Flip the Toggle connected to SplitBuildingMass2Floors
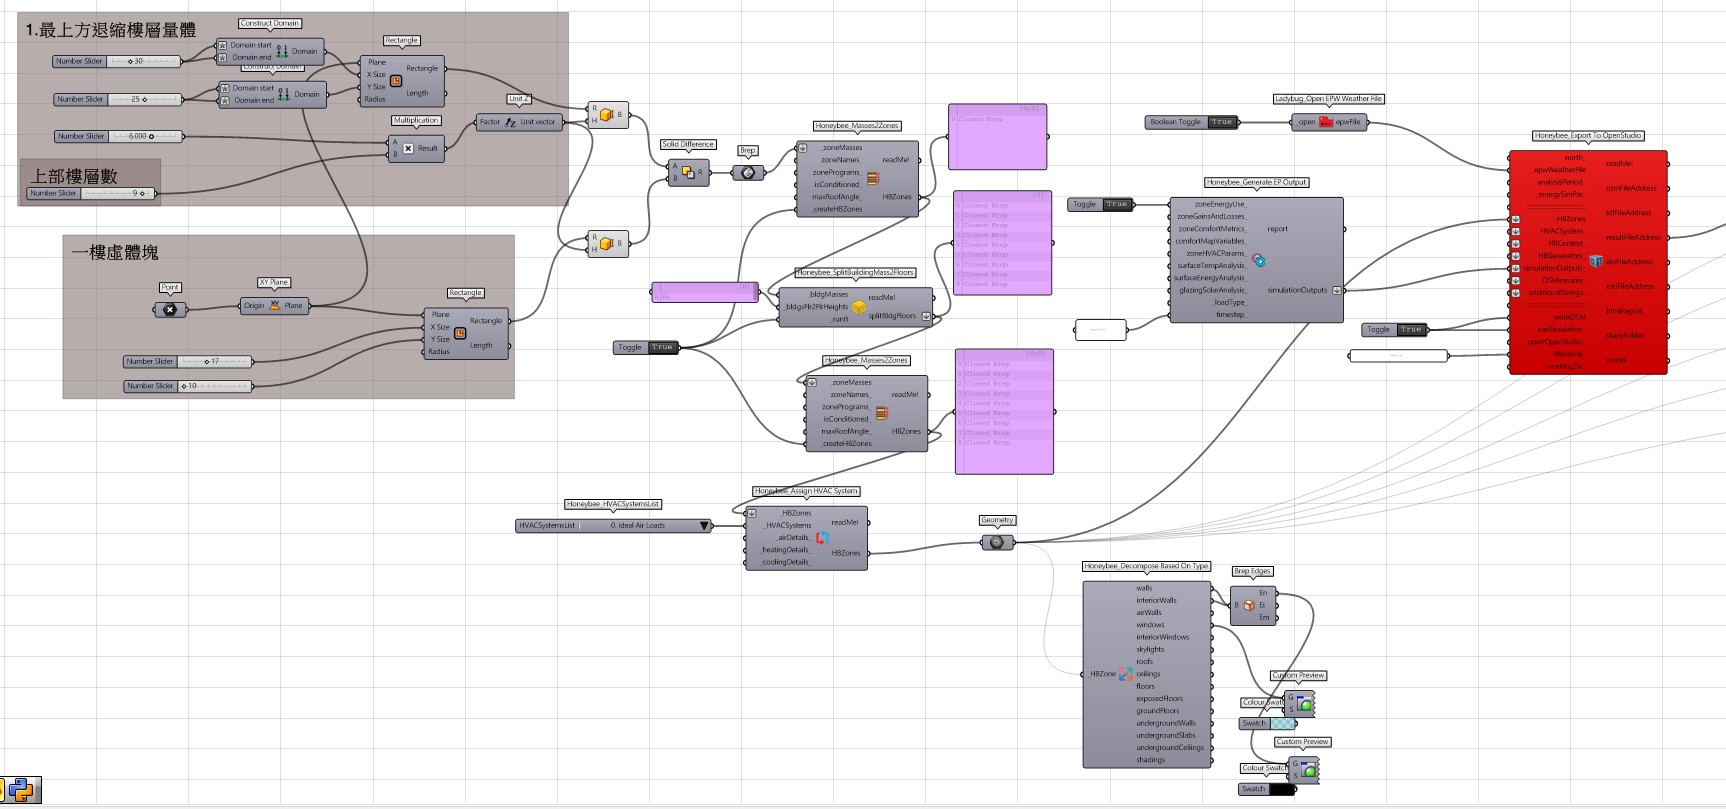Screen dimensions: 1726x809 tap(662, 347)
